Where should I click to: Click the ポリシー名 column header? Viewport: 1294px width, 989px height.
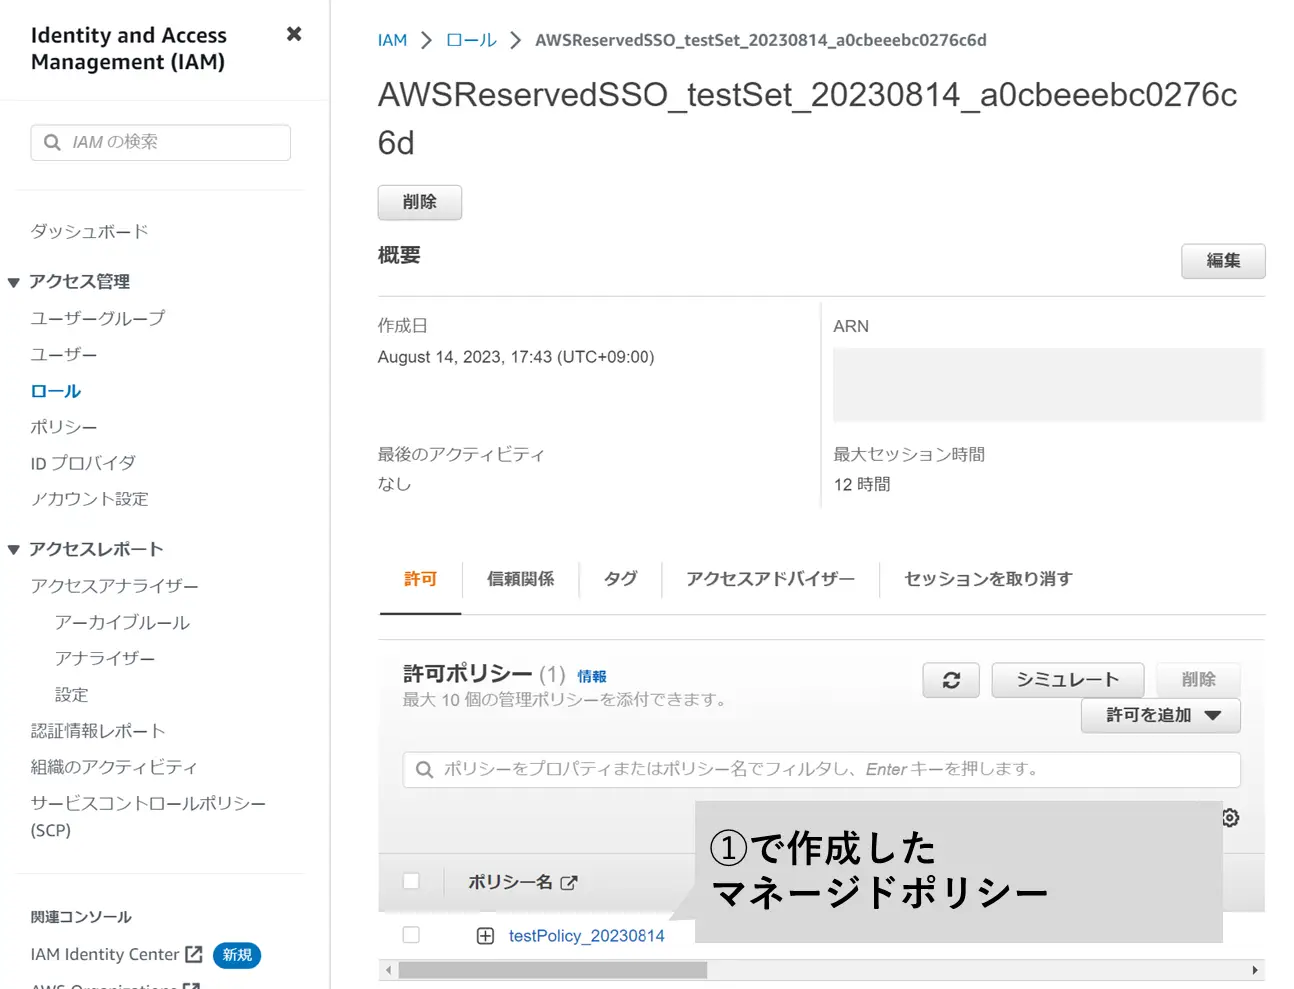[510, 882]
